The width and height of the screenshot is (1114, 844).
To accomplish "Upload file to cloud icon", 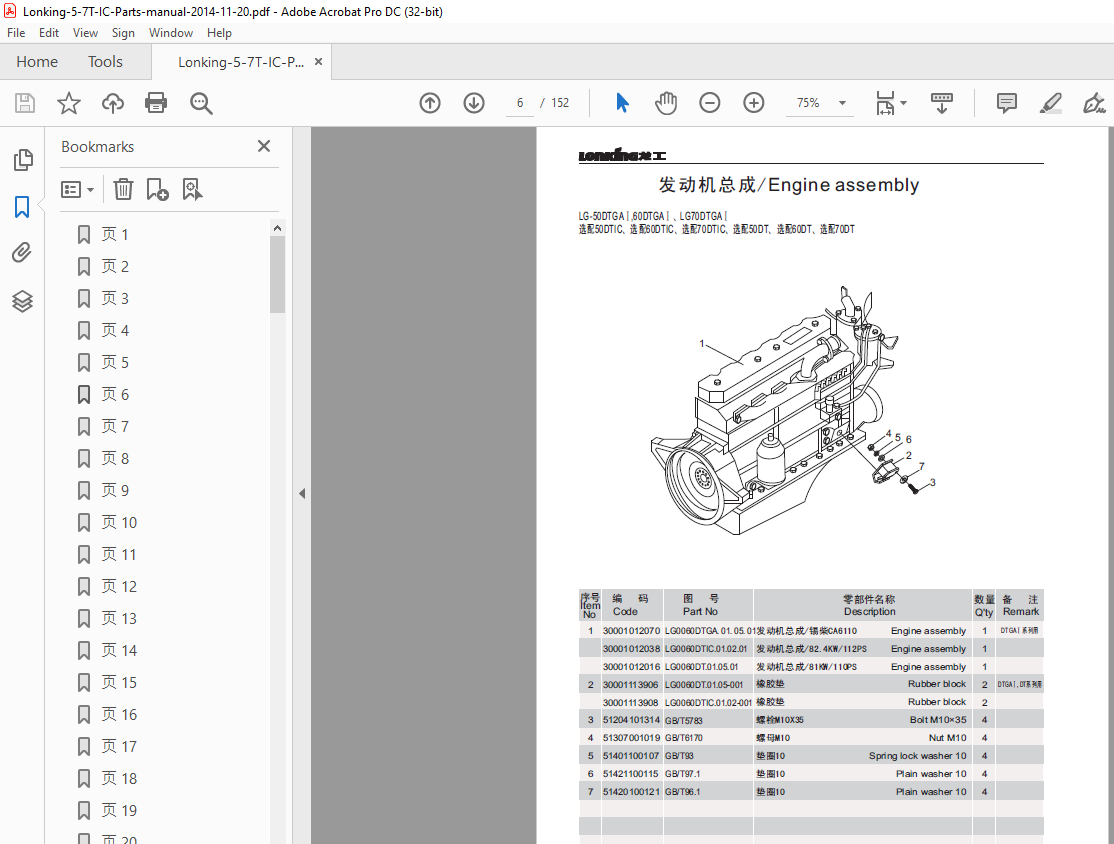I will pyautogui.click(x=112, y=103).
